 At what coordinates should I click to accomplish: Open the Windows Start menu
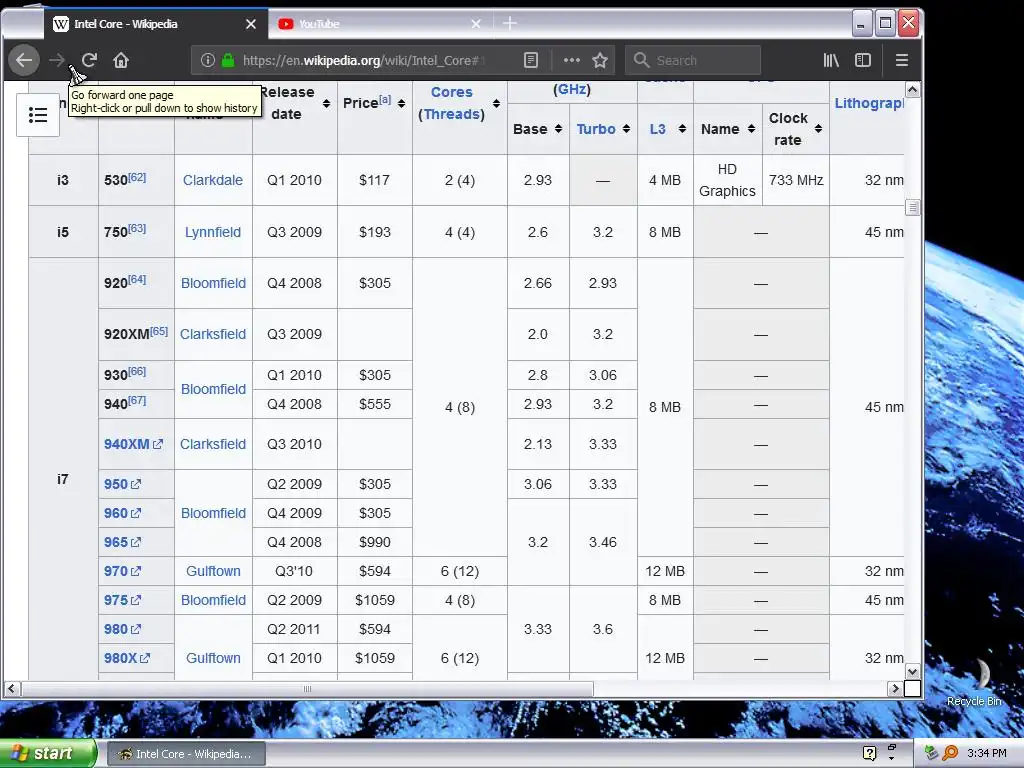[x=47, y=754]
